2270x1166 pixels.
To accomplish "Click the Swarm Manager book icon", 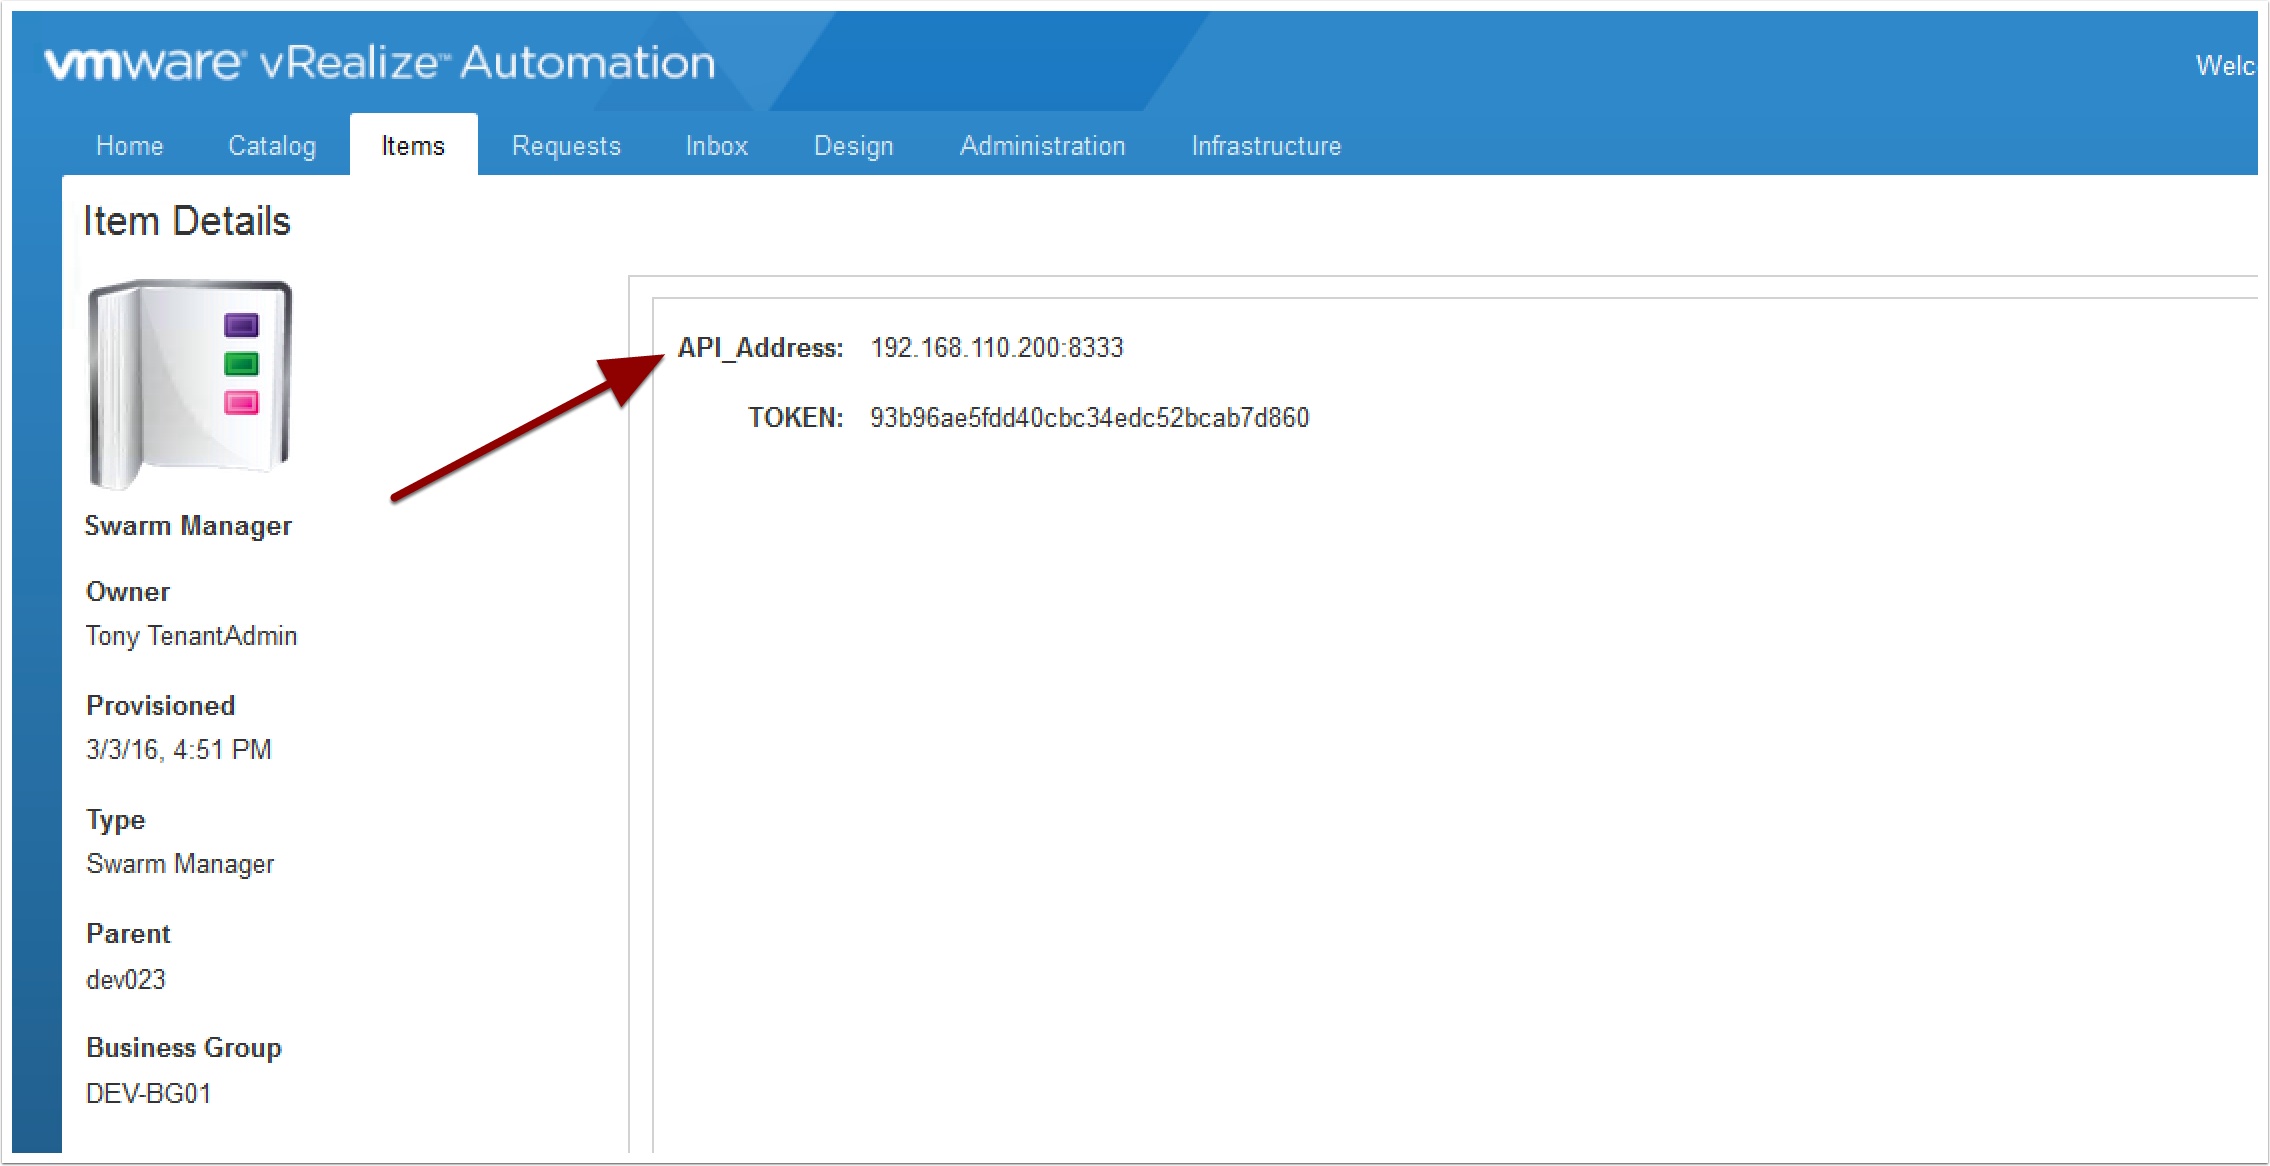I will tap(190, 385).
